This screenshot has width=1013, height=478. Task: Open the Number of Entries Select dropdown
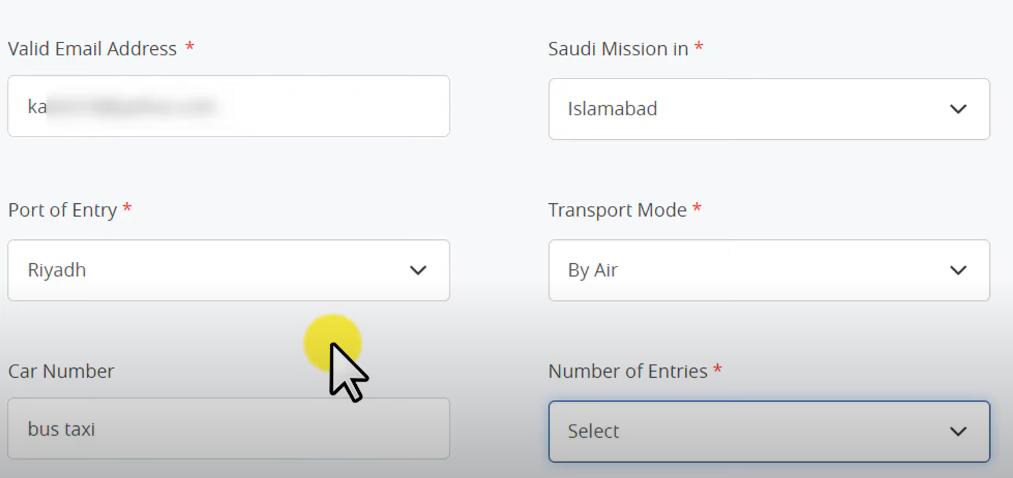coord(769,431)
